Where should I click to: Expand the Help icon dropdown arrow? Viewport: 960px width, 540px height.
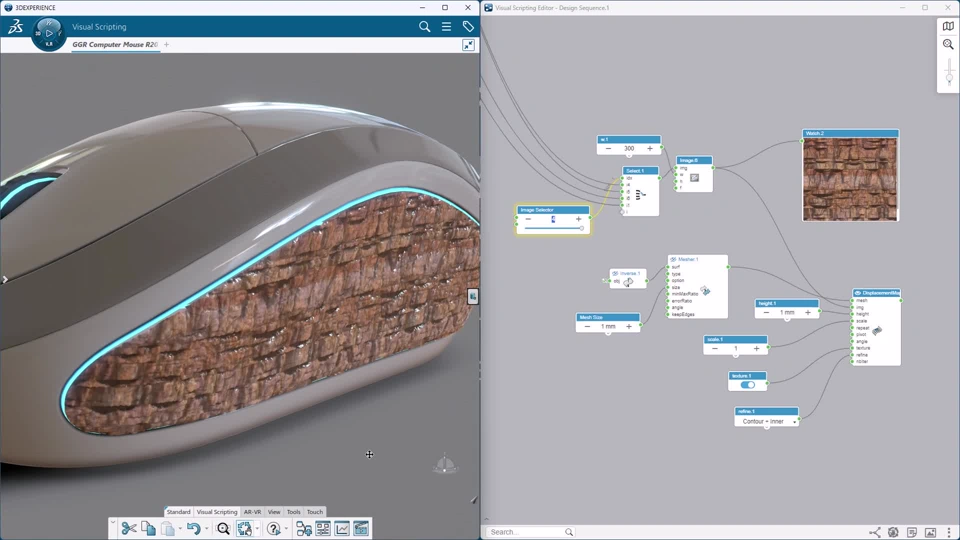click(286, 529)
